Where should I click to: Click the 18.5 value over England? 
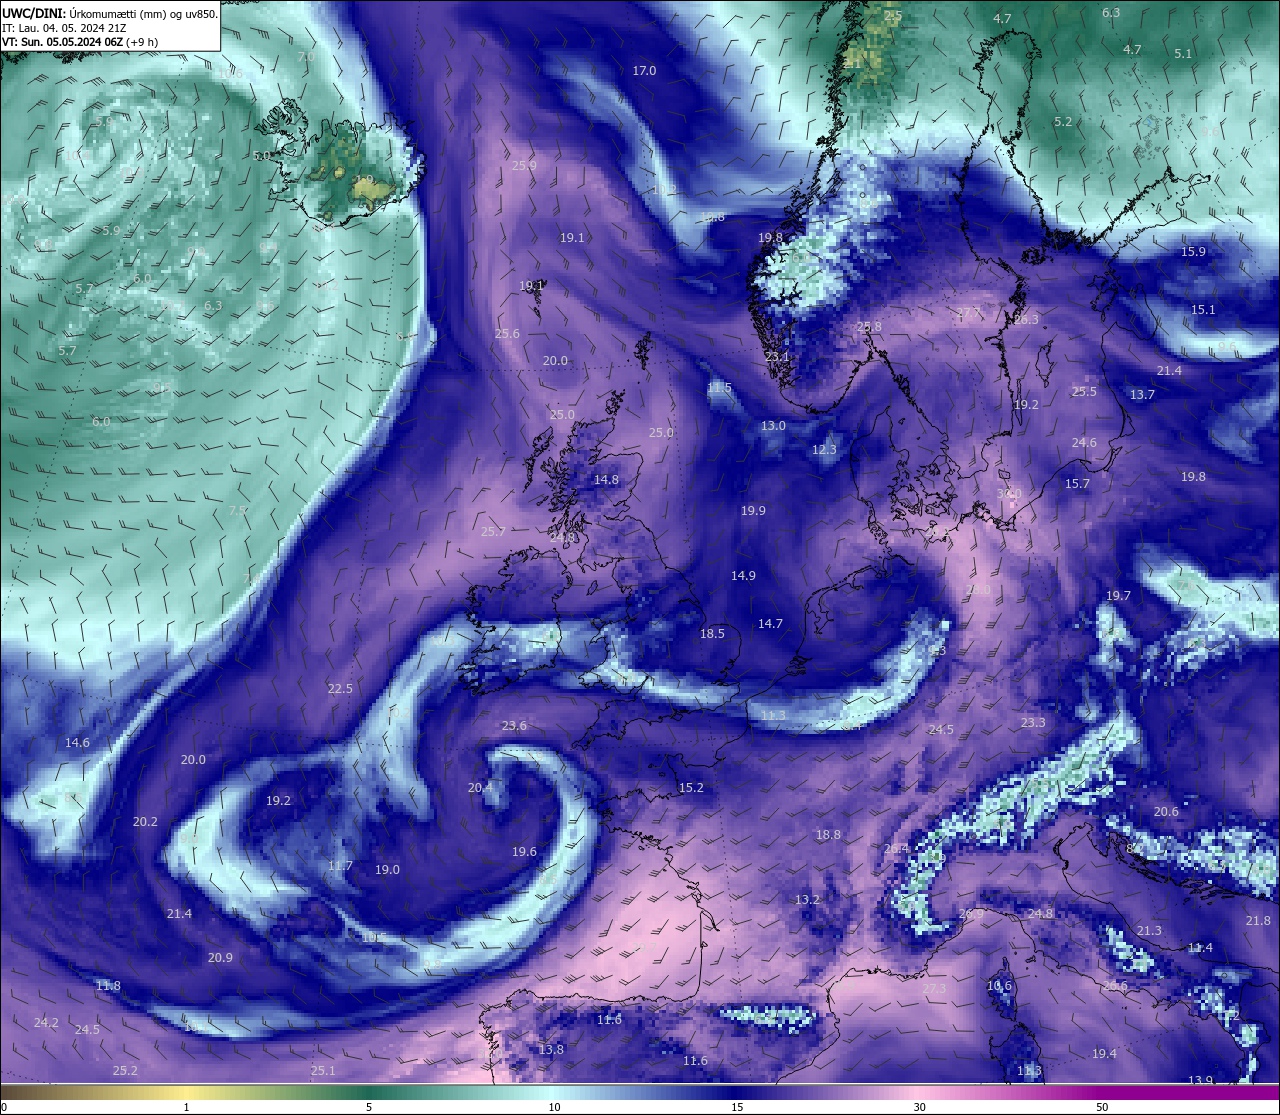click(712, 634)
